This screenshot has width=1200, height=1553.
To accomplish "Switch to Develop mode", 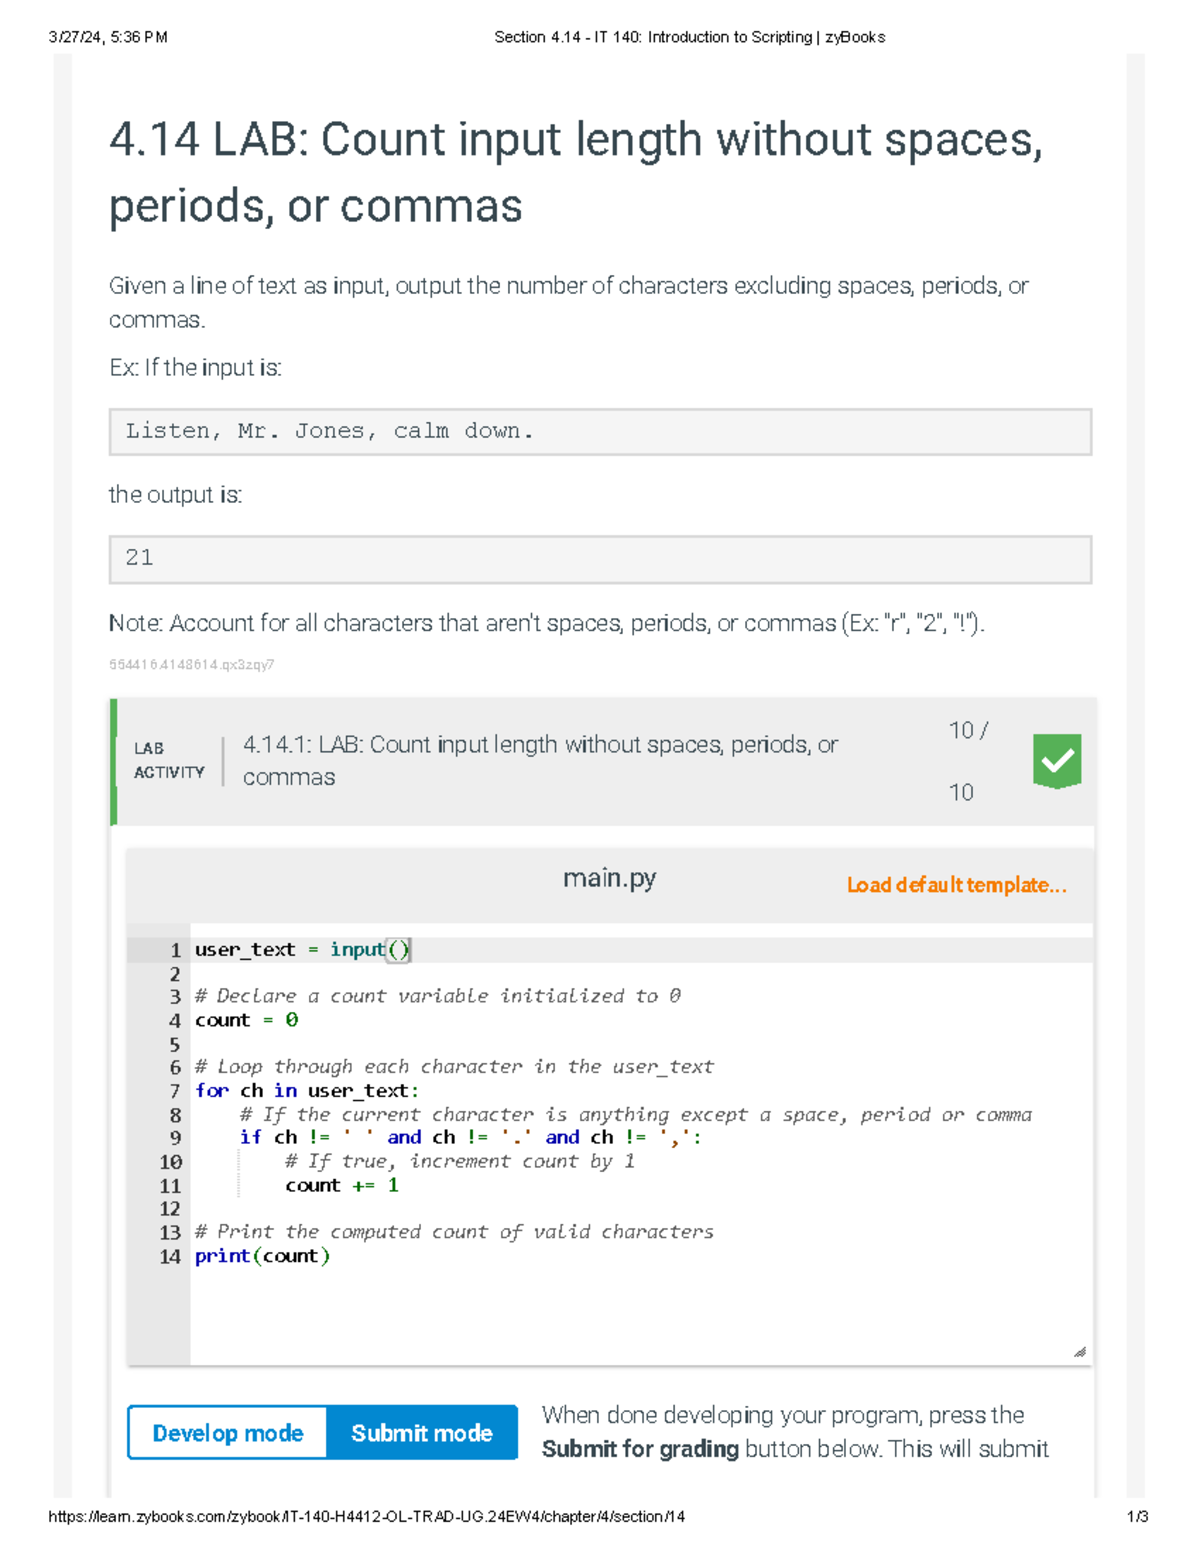I will tap(228, 1433).
